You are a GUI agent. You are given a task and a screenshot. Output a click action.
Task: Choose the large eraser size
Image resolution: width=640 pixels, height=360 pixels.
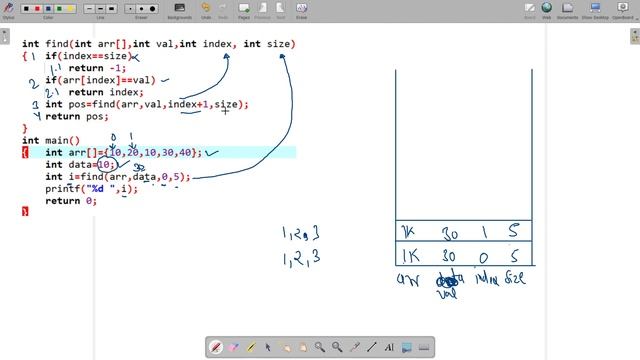coord(152,9)
